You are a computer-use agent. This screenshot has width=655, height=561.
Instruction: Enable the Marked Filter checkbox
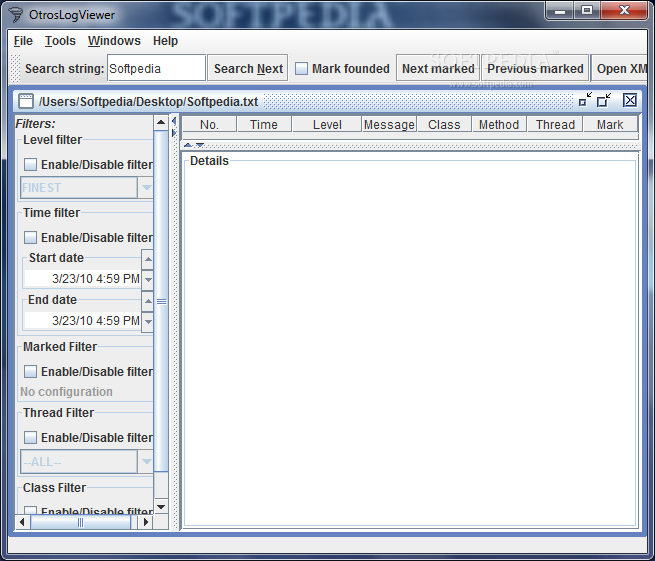pos(30,371)
